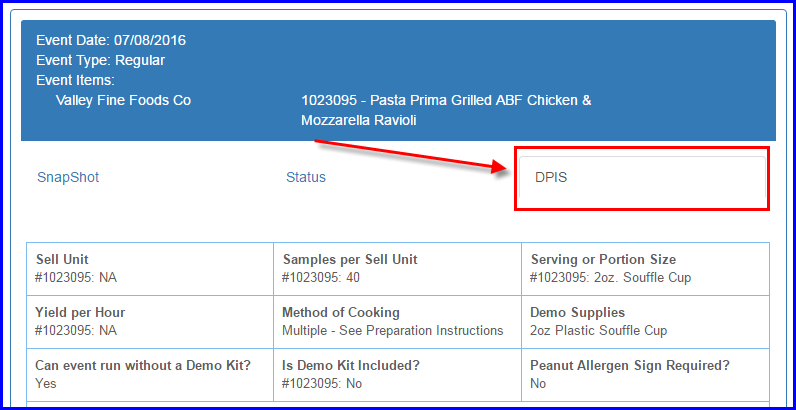Screen dimensions: 796x410
Task: Click the Method of Cooking heading
Action: point(340,313)
